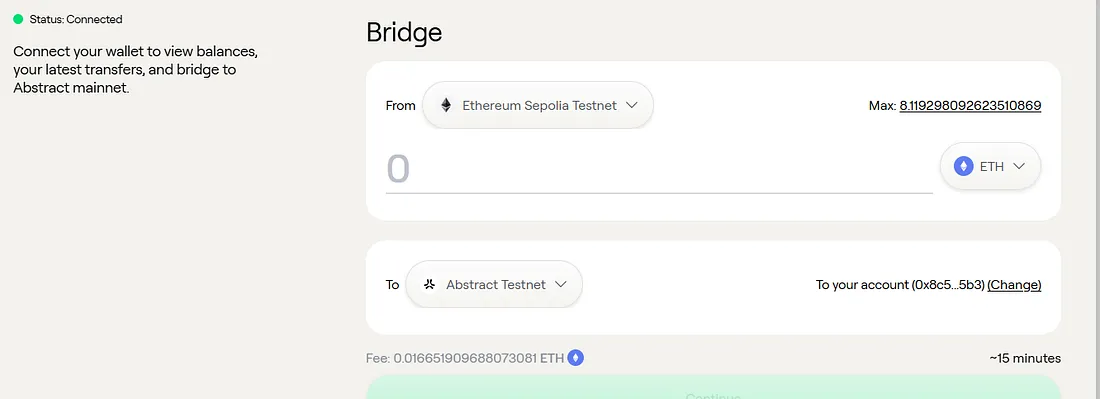Click the green connection status dot
Image resolution: width=1100 pixels, height=399 pixels.
pos(18,19)
